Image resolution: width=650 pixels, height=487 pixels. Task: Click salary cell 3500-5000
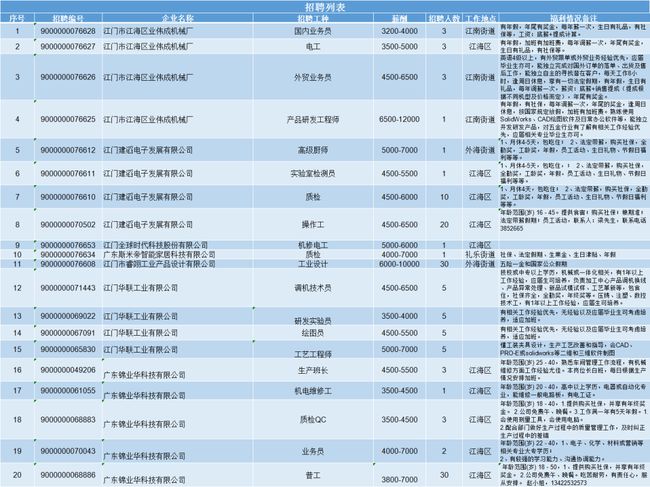[400, 46]
